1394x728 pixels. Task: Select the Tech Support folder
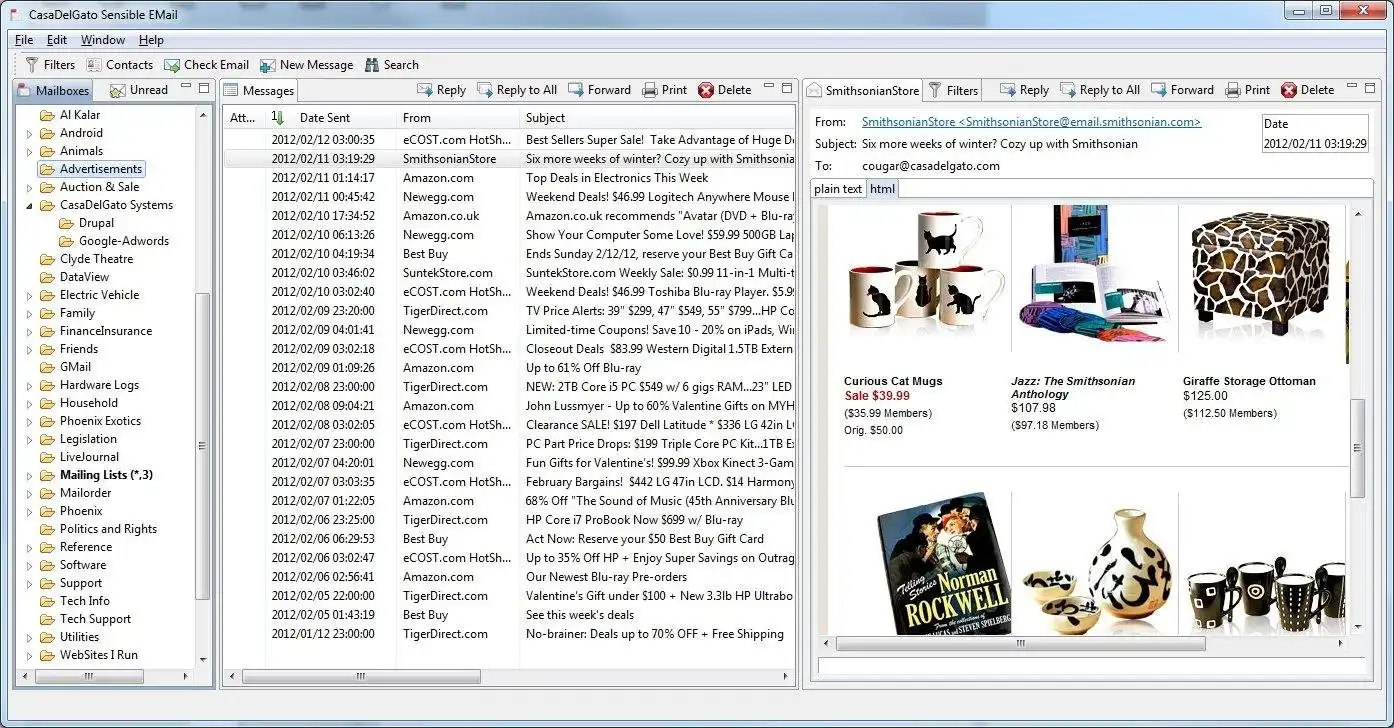pos(85,619)
